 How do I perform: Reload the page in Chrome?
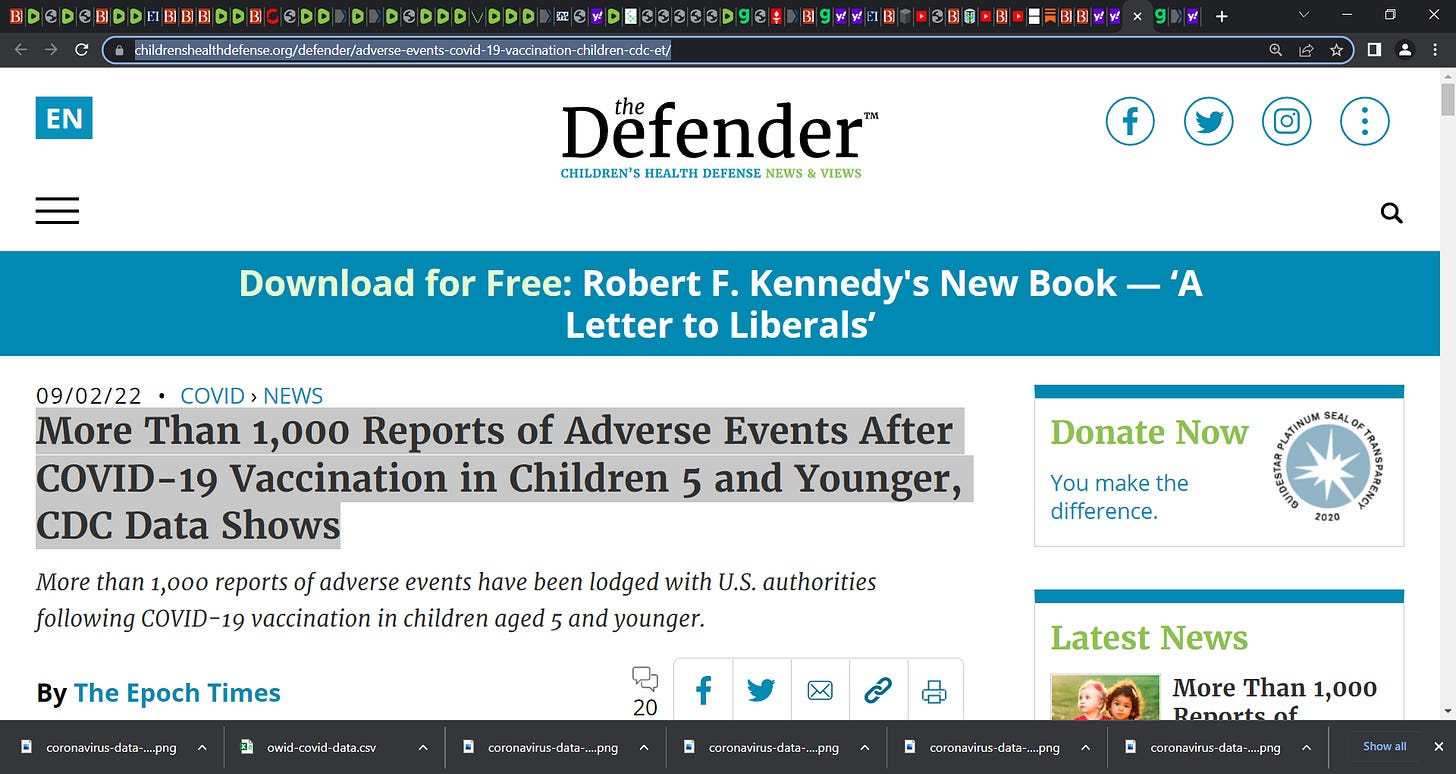82,50
